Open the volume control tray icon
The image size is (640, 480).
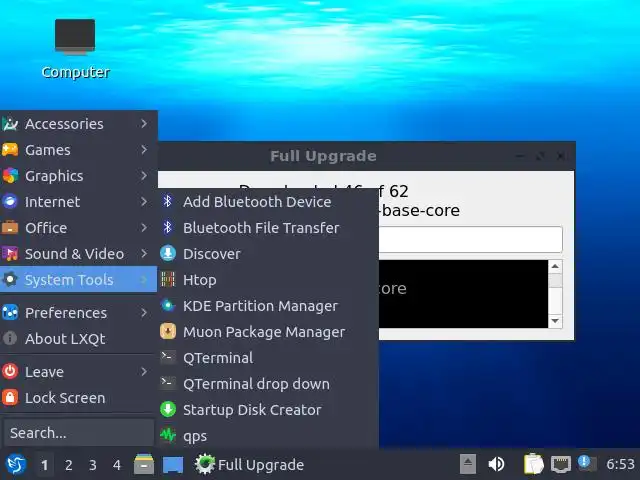pyautogui.click(x=496, y=464)
